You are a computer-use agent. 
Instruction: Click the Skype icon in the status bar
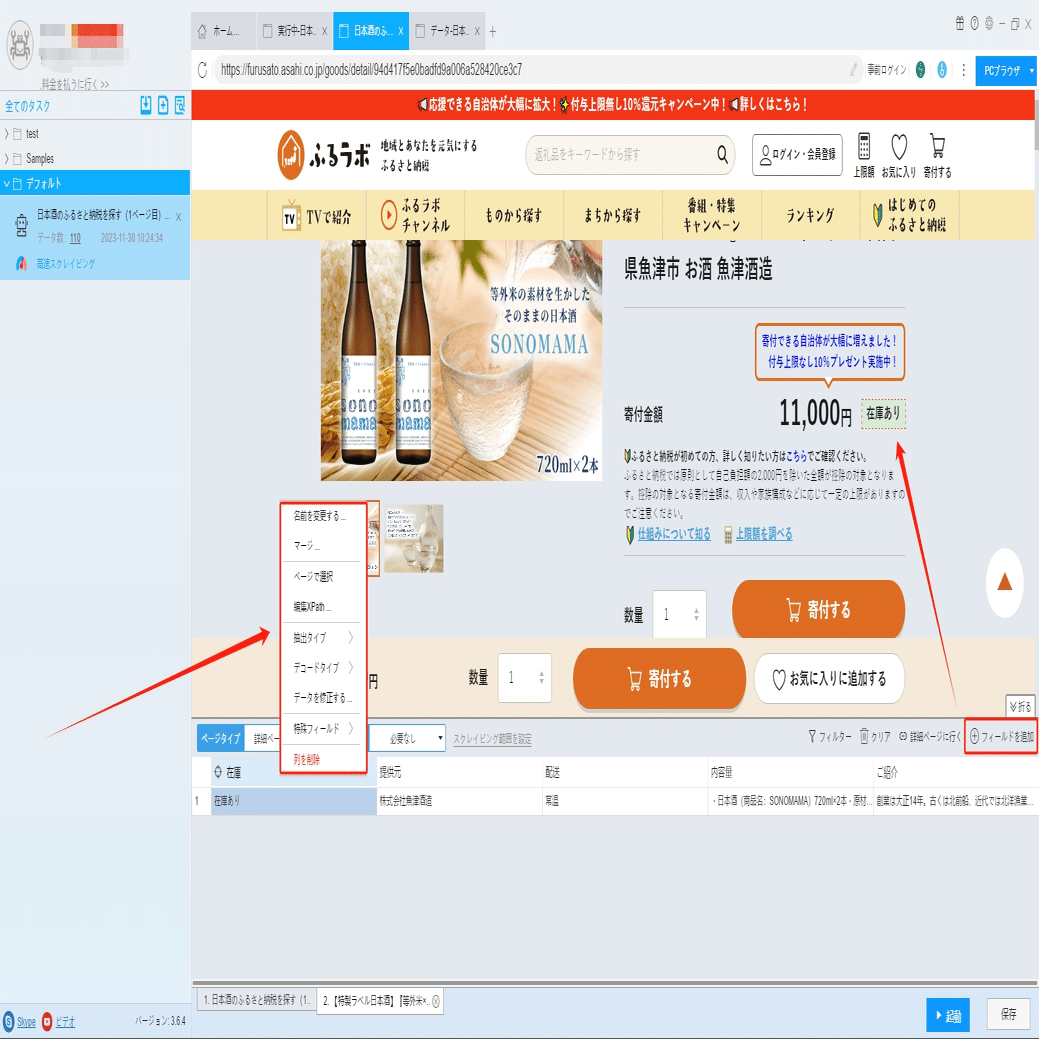[9, 1021]
